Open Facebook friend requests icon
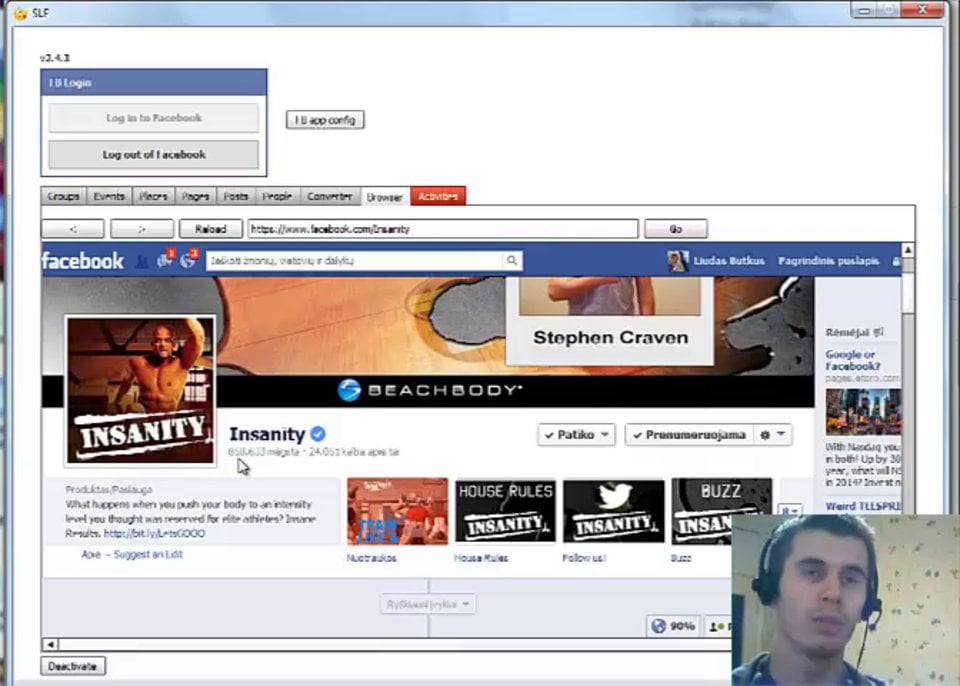 point(141,262)
